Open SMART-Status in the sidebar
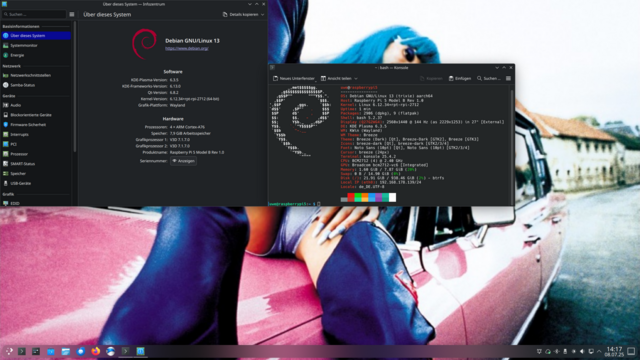The height and width of the screenshot is (360, 640). [x=36, y=164]
